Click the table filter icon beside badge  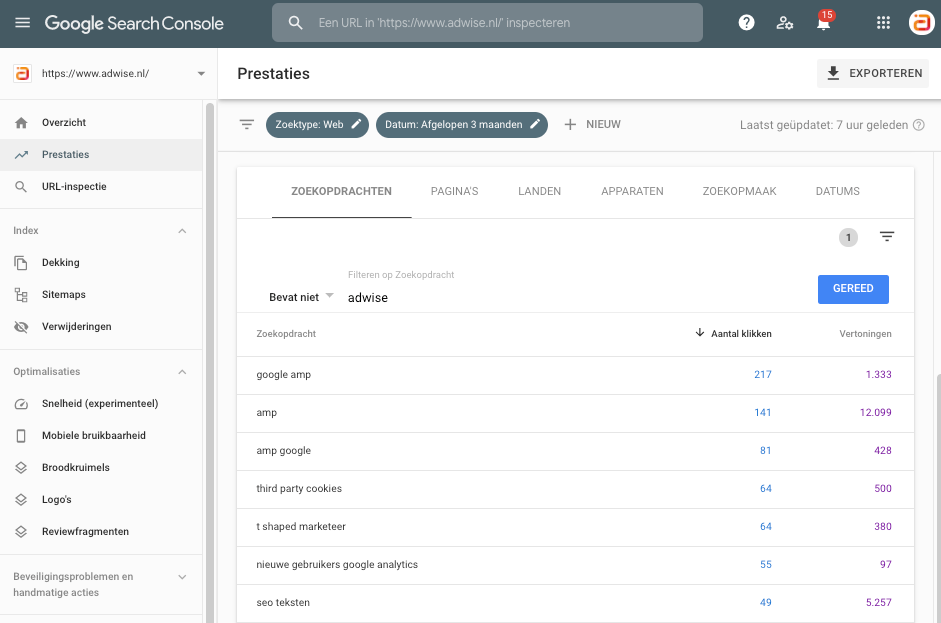click(887, 237)
